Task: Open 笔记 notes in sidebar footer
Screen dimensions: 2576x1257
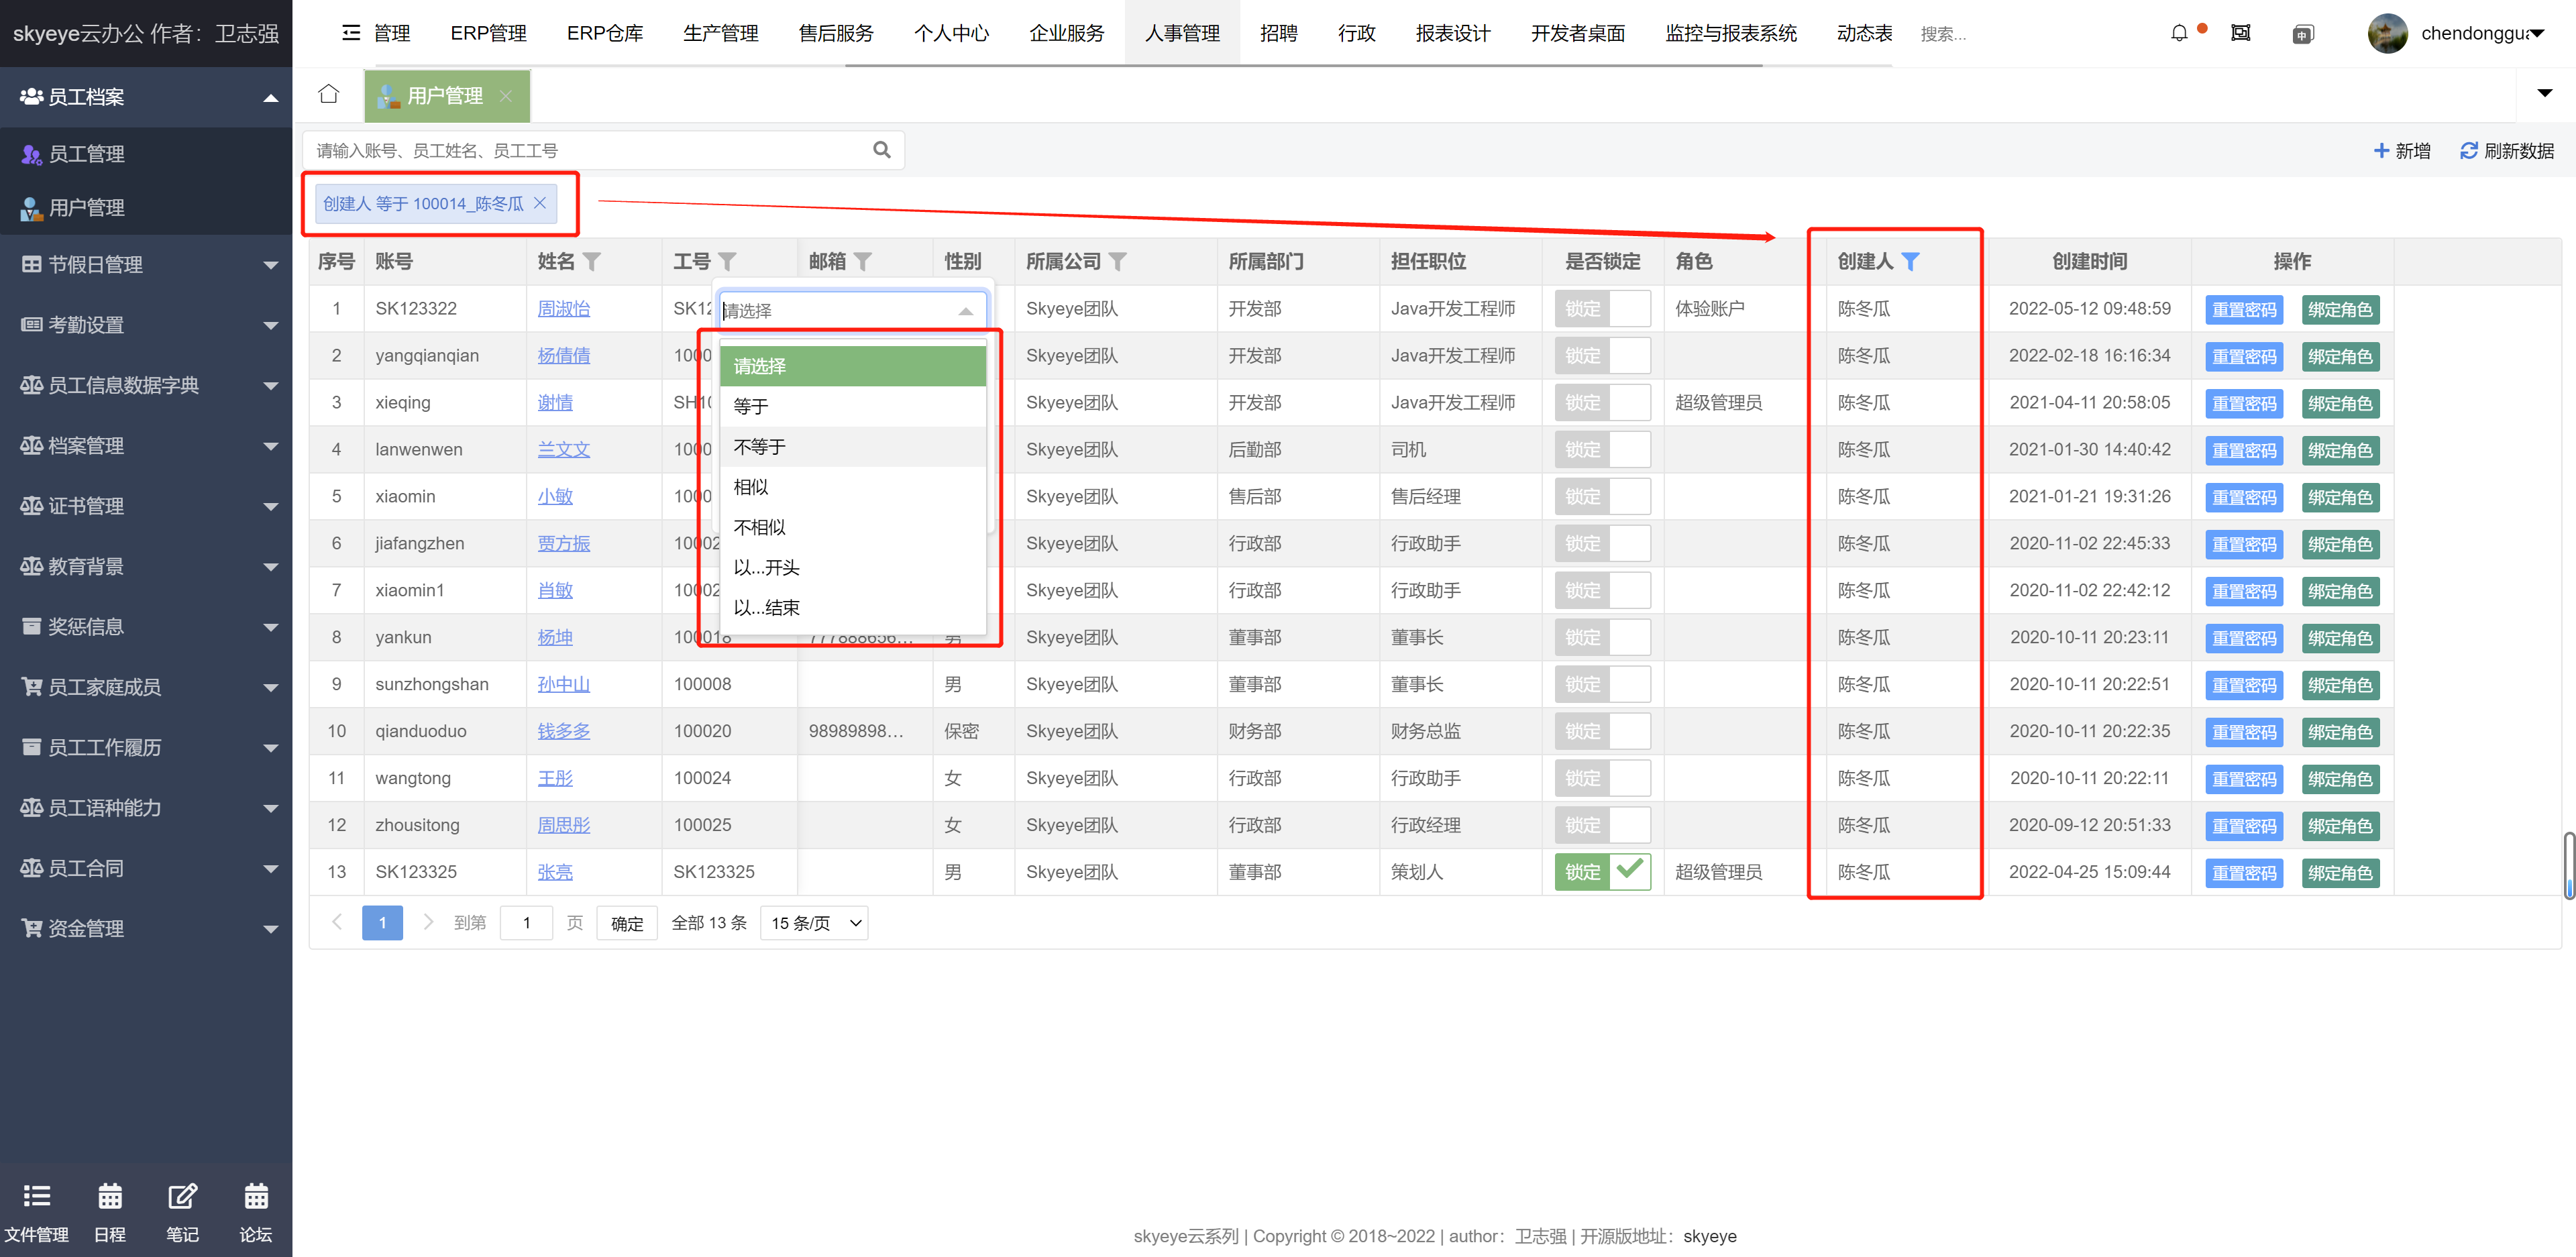Action: [182, 1212]
